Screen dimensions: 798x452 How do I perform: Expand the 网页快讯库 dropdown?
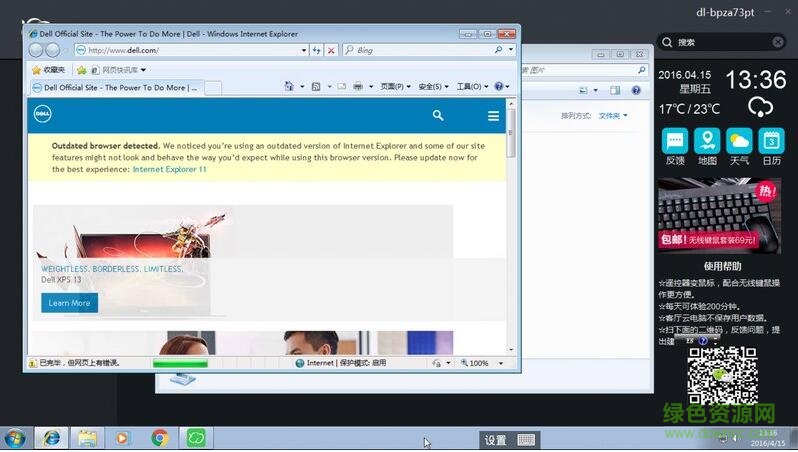tap(144, 70)
